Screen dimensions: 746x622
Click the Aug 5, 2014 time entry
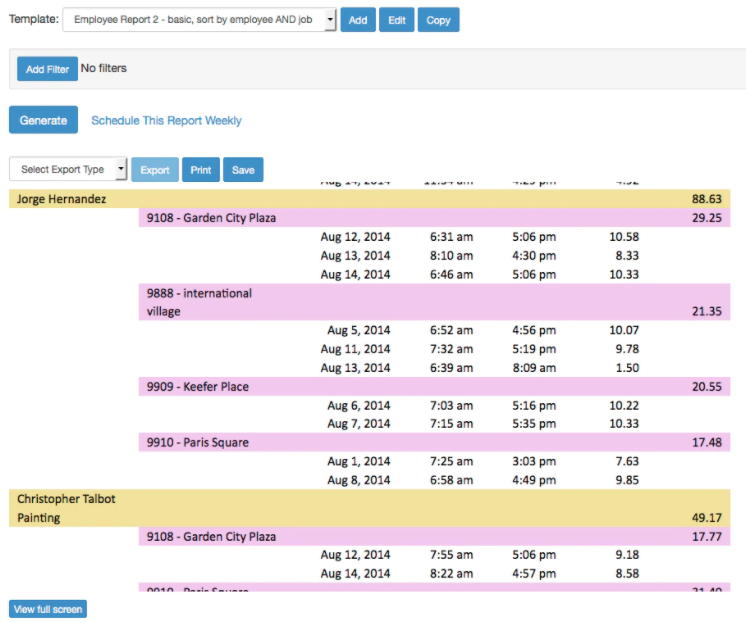point(358,331)
